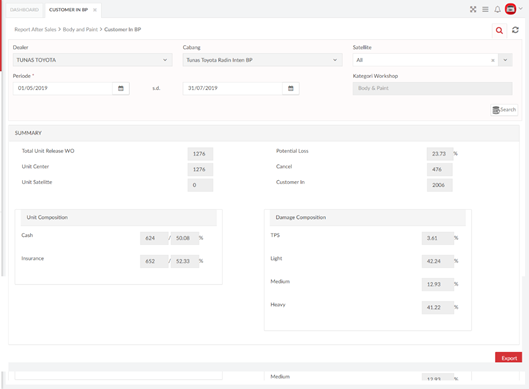Click TPS percentage 3.61
529x389 pixels.
pos(438,238)
